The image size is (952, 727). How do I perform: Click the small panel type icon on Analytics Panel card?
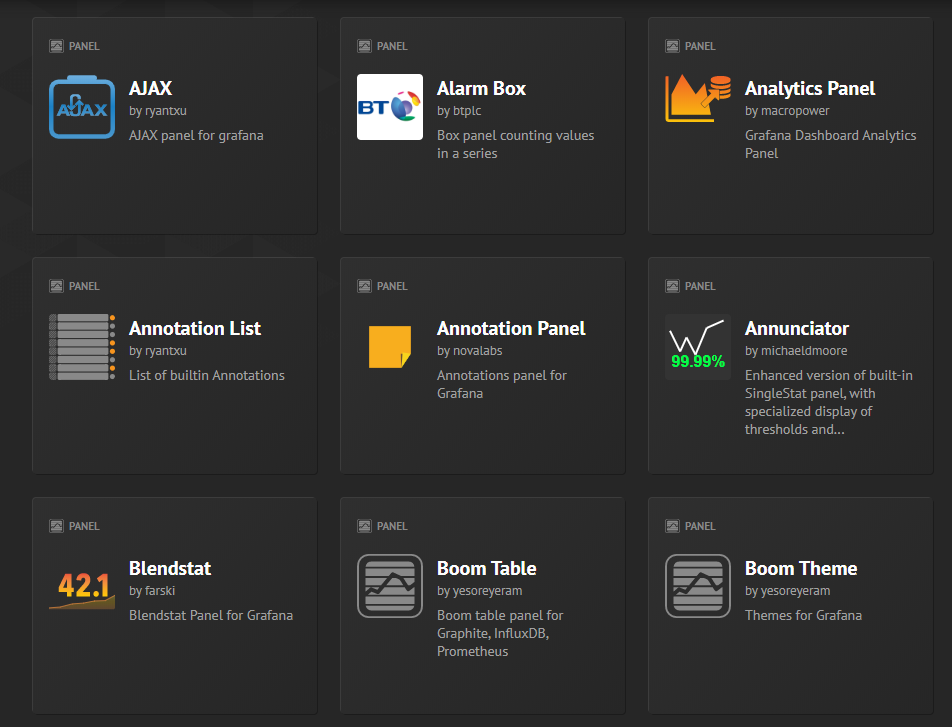pos(672,46)
